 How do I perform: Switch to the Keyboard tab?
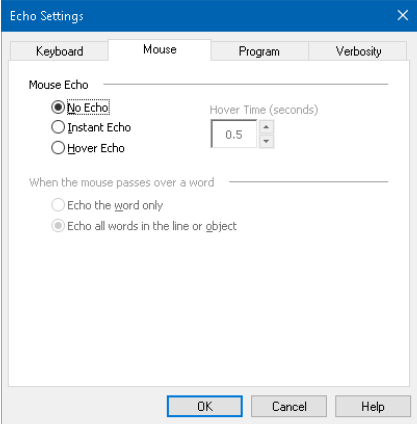point(59,51)
